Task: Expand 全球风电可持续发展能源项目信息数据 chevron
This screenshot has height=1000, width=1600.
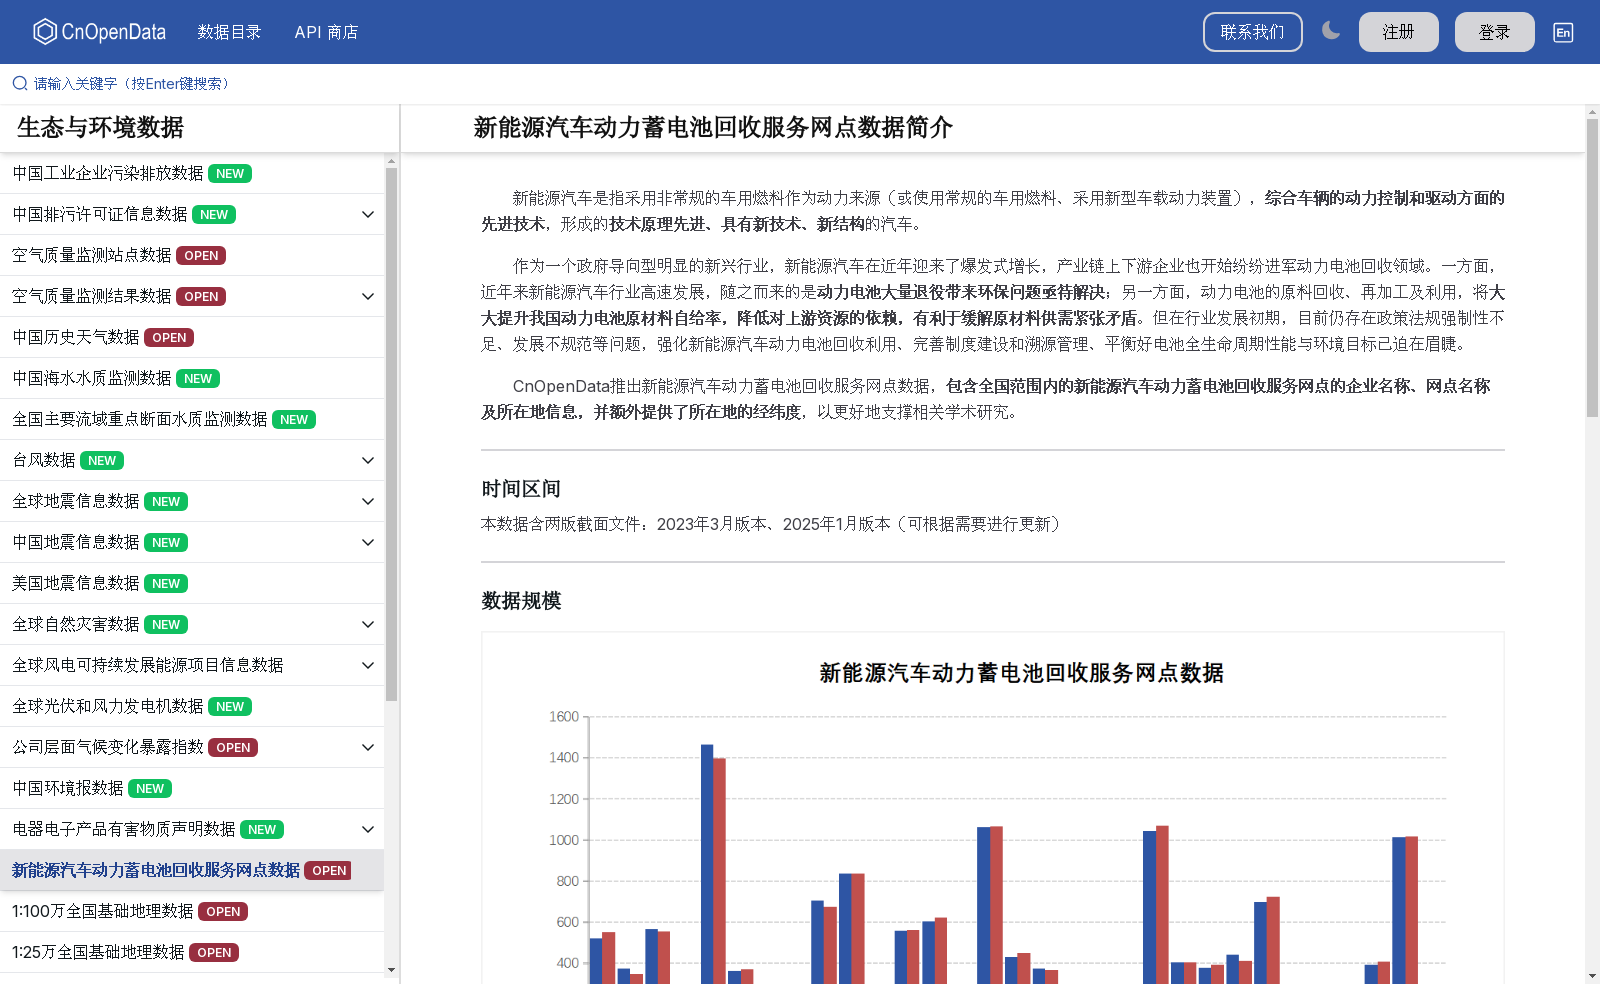Action: 368,665
